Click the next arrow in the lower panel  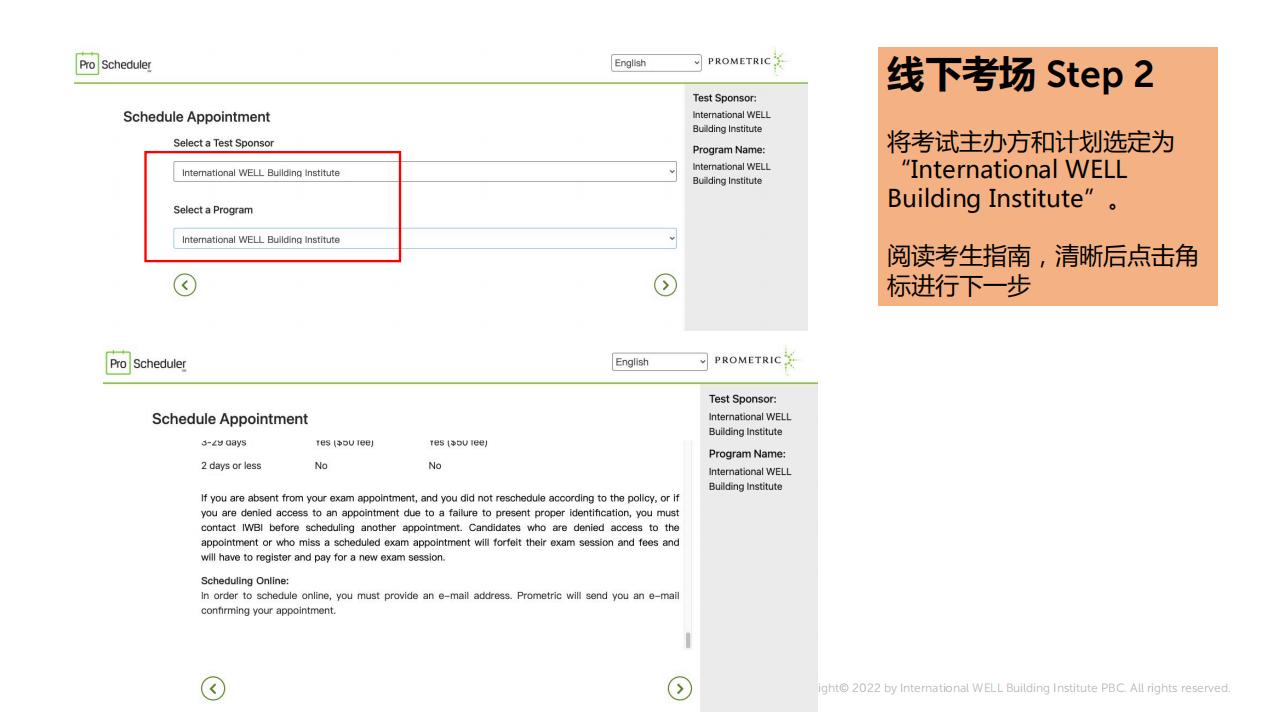(x=680, y=687)
